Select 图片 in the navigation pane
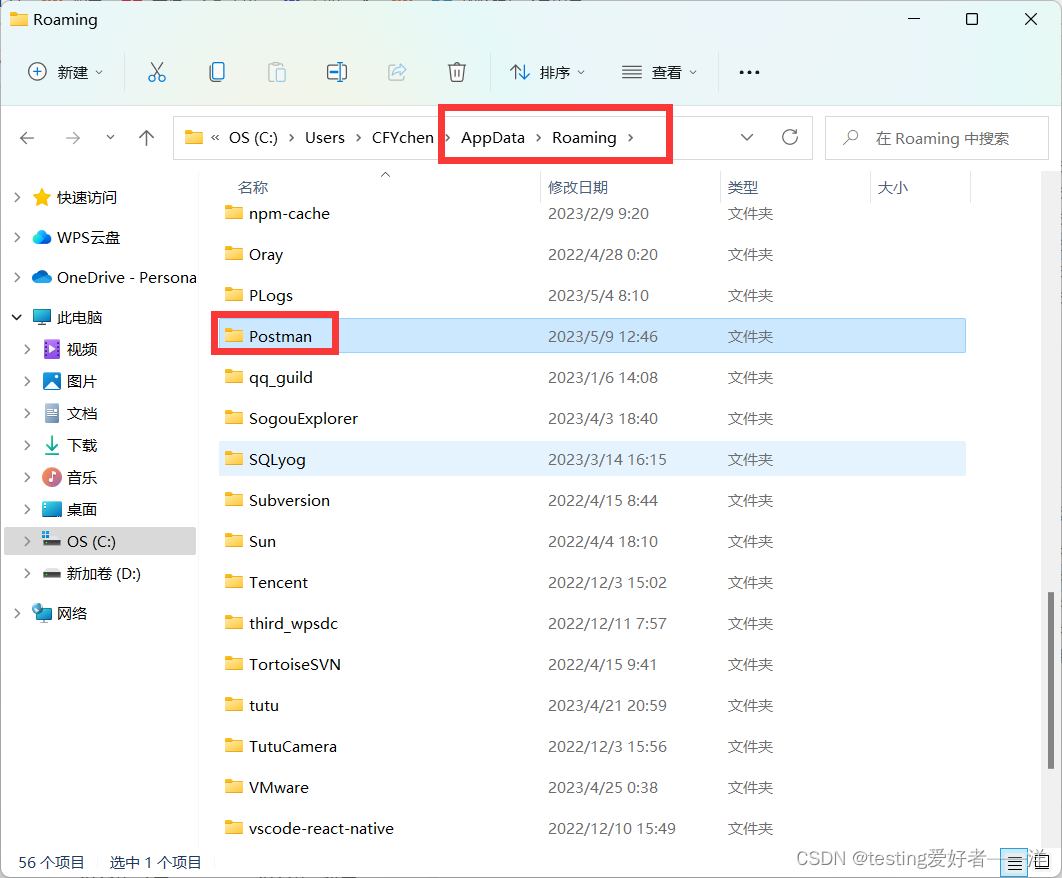This screenshot has height=878, width=1062. pos(82,381)
